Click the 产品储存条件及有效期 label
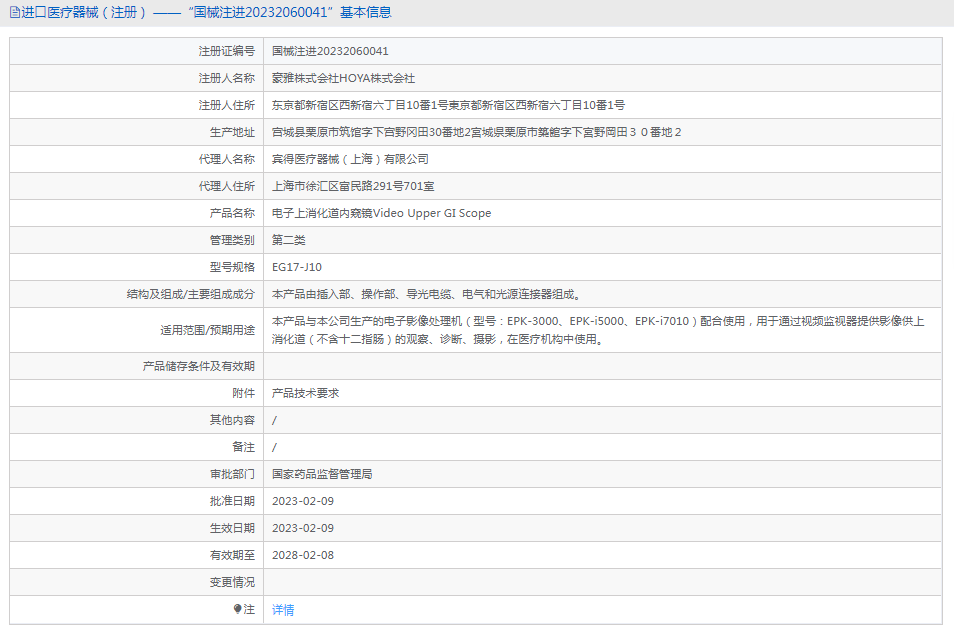This screenshot has width=954, height=632. pyautogui.click(x=198, y=366)
